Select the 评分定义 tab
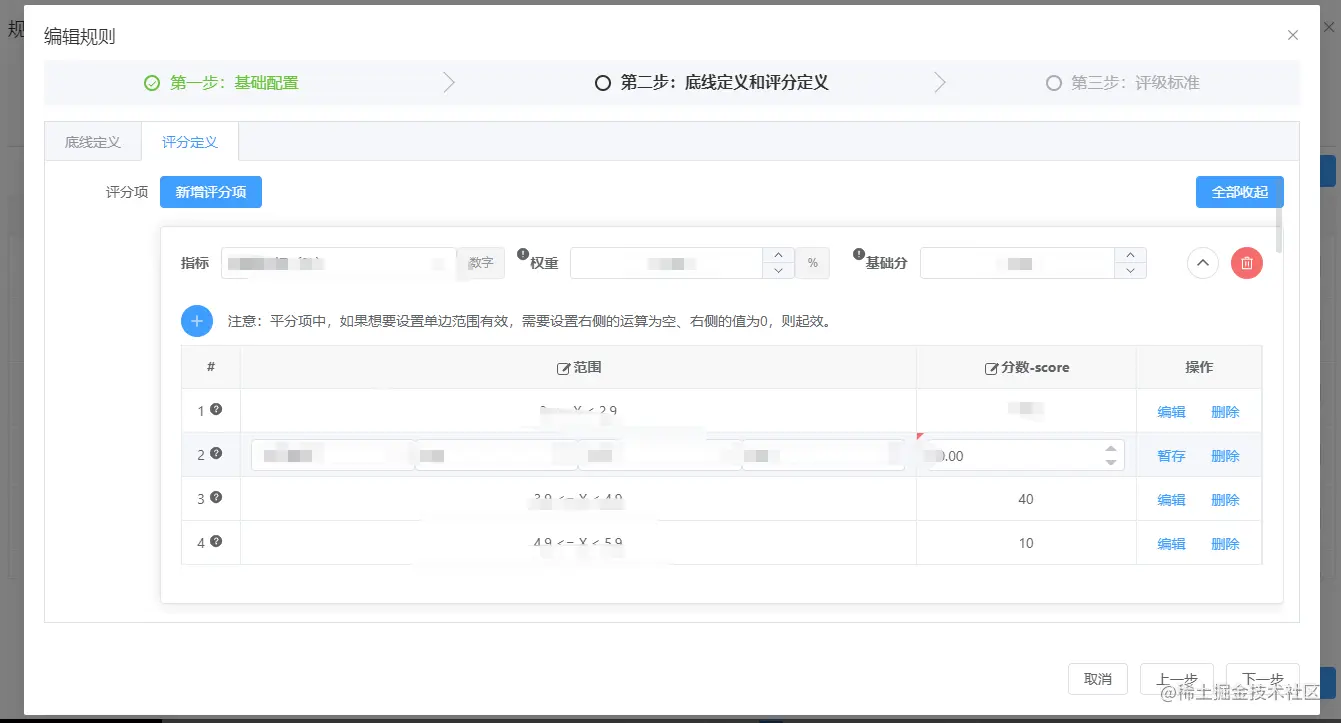 (x=190, y=142)
